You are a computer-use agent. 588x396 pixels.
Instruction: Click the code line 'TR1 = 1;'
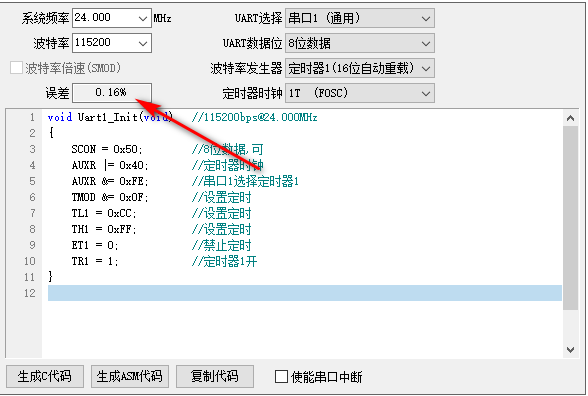coord(95,261)
